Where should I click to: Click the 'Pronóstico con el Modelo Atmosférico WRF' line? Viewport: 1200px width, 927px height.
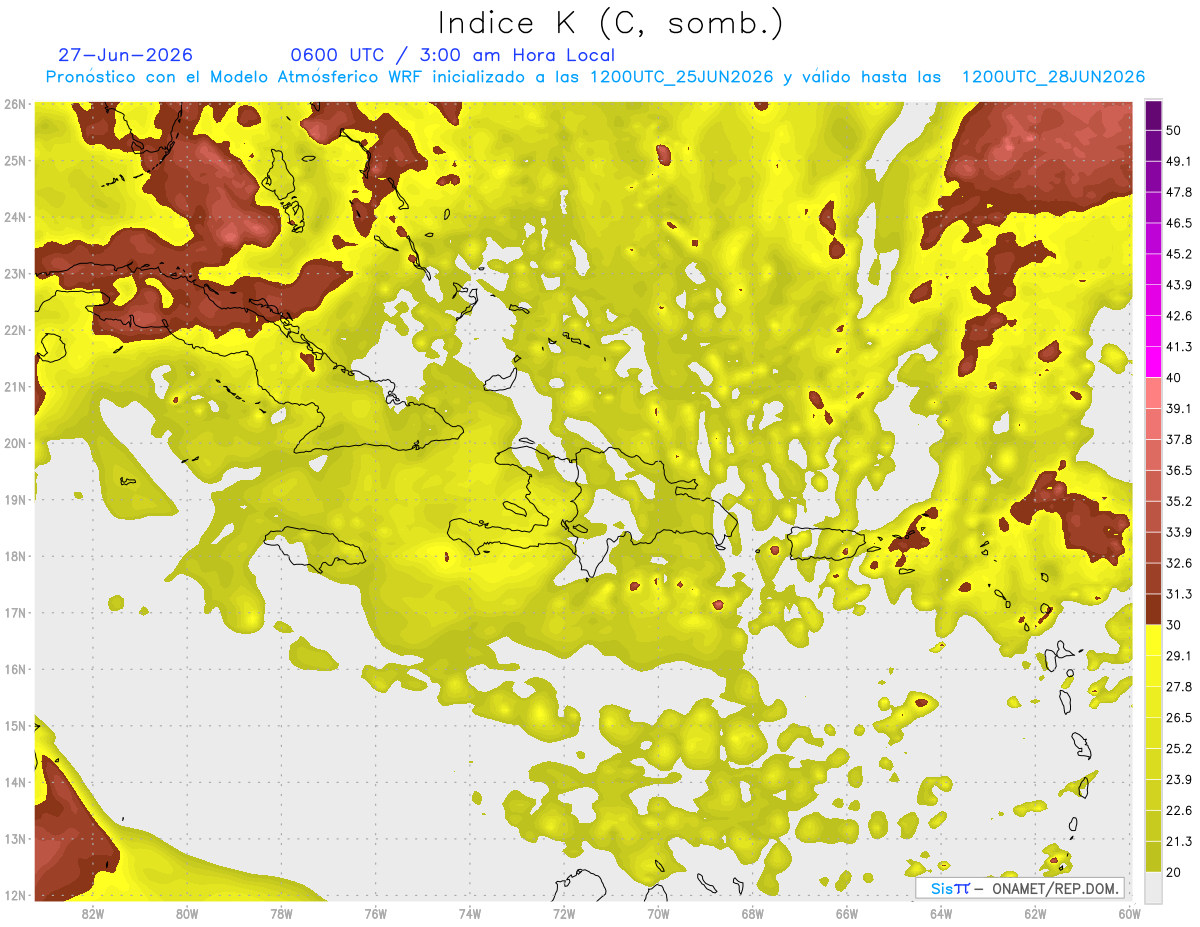point(595,77)
